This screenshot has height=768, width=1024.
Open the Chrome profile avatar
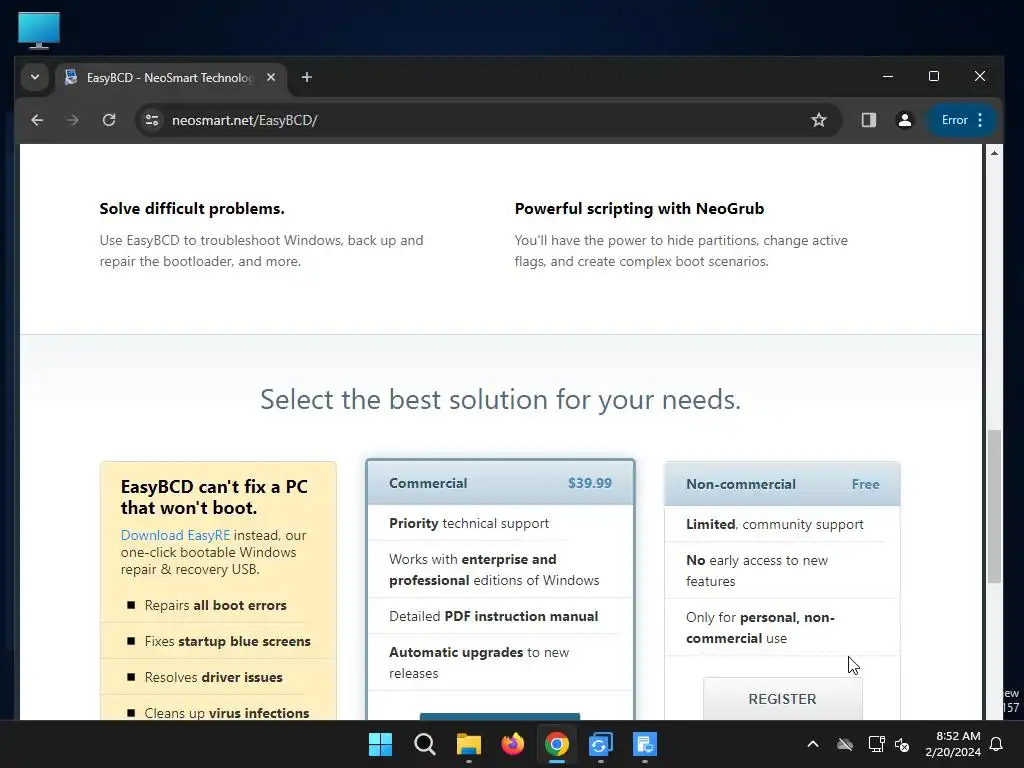(904, 120)
